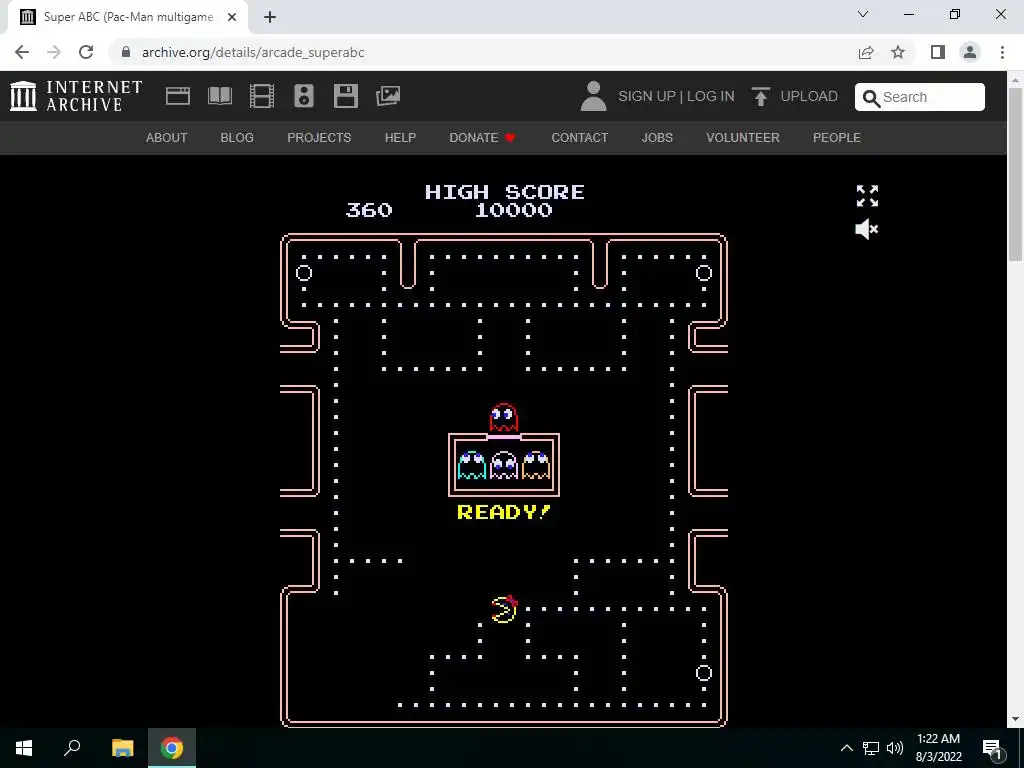The image size is (1024, 768).
Task: Open the Video film strip icon
Action: pos(261,96)
